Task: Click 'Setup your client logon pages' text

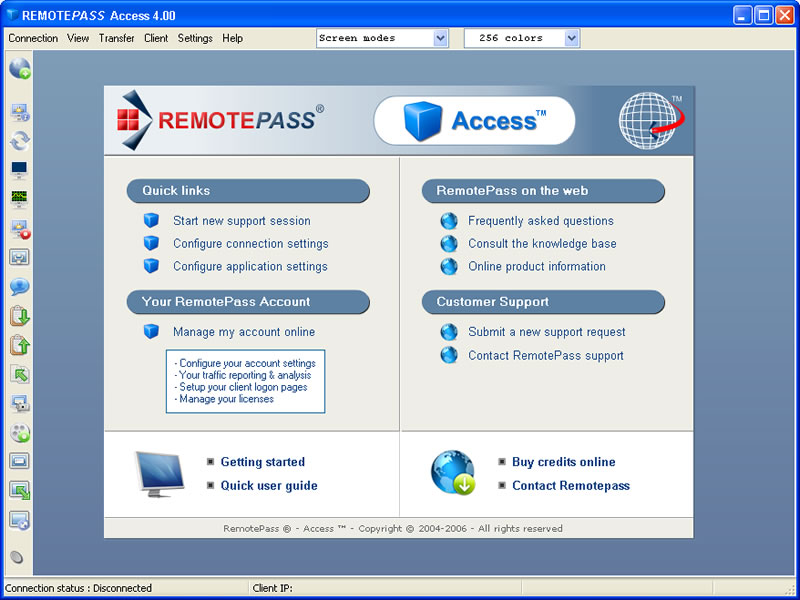Action: tap(241, 387)
